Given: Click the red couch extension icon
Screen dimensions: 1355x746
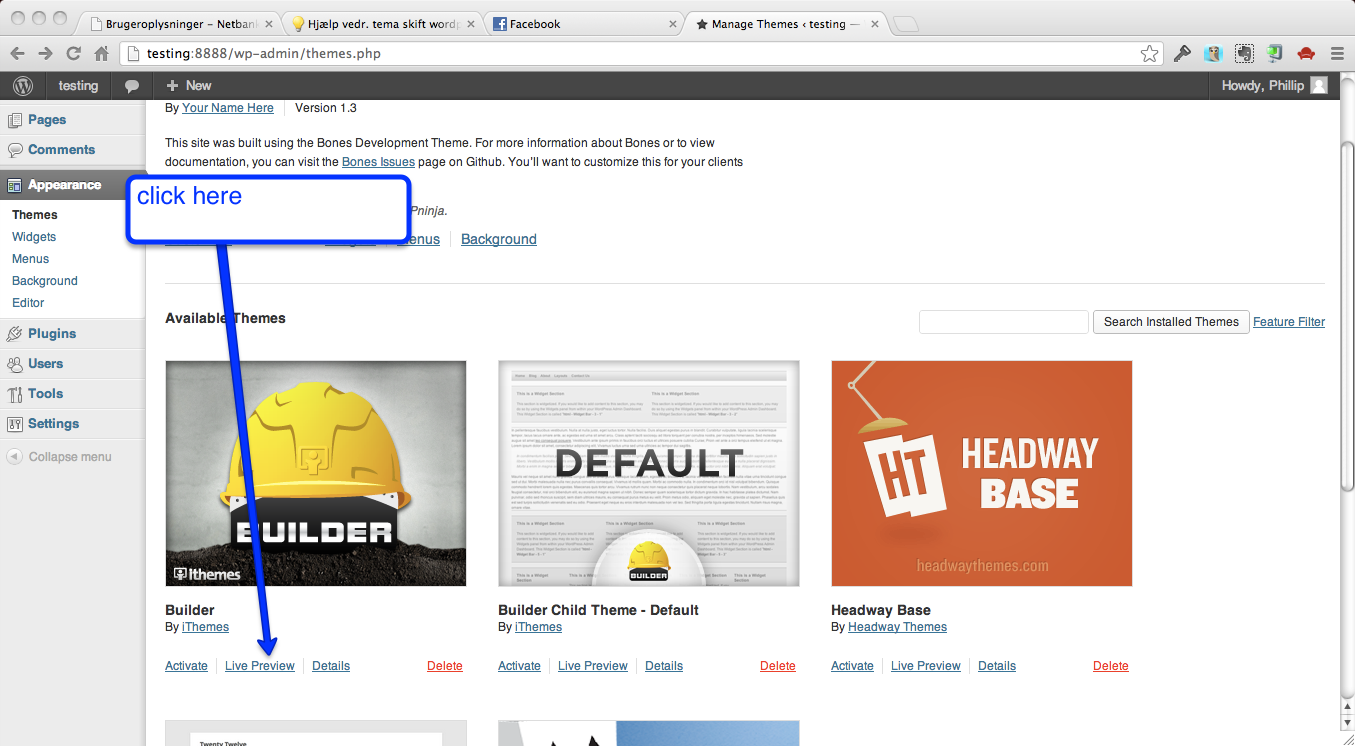Looking at the screenshot, I should 1305,53.
